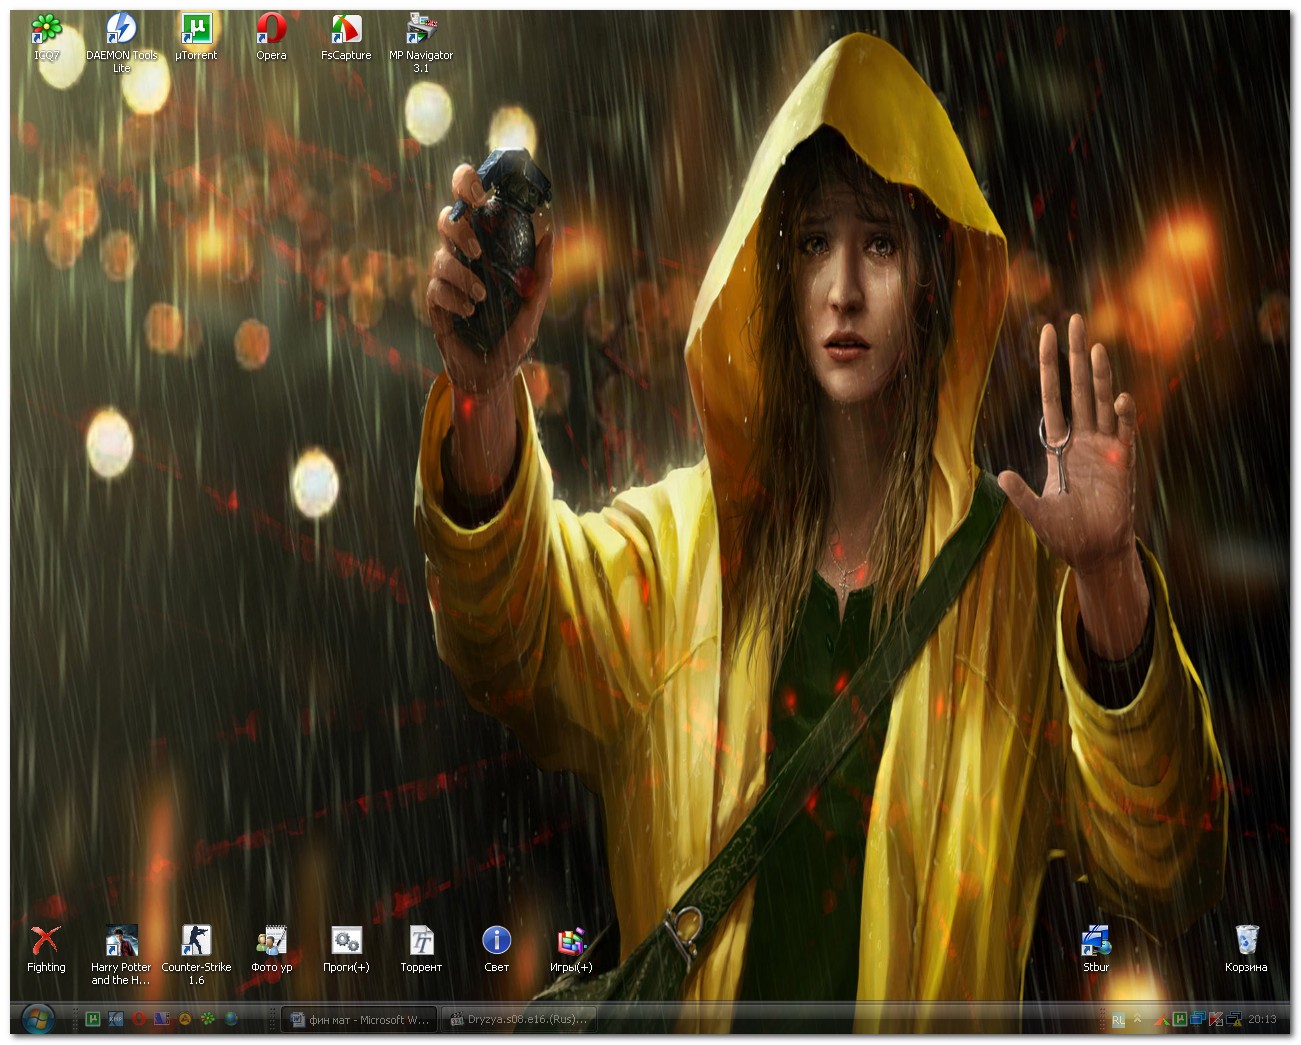Open the Windows Start menu orb
Image resolution: width=1301 pixels, height=1045 pixels.
pos(38,1020)
